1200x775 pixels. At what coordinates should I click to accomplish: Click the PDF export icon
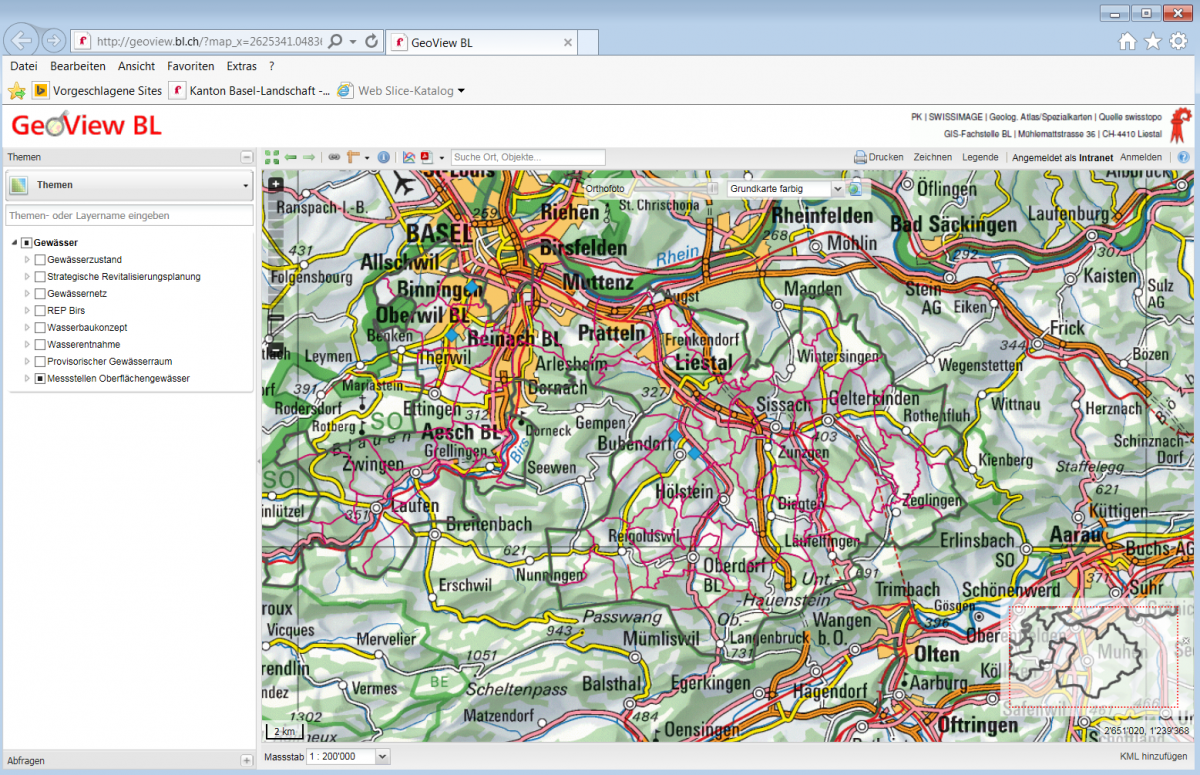coord(425,157)
